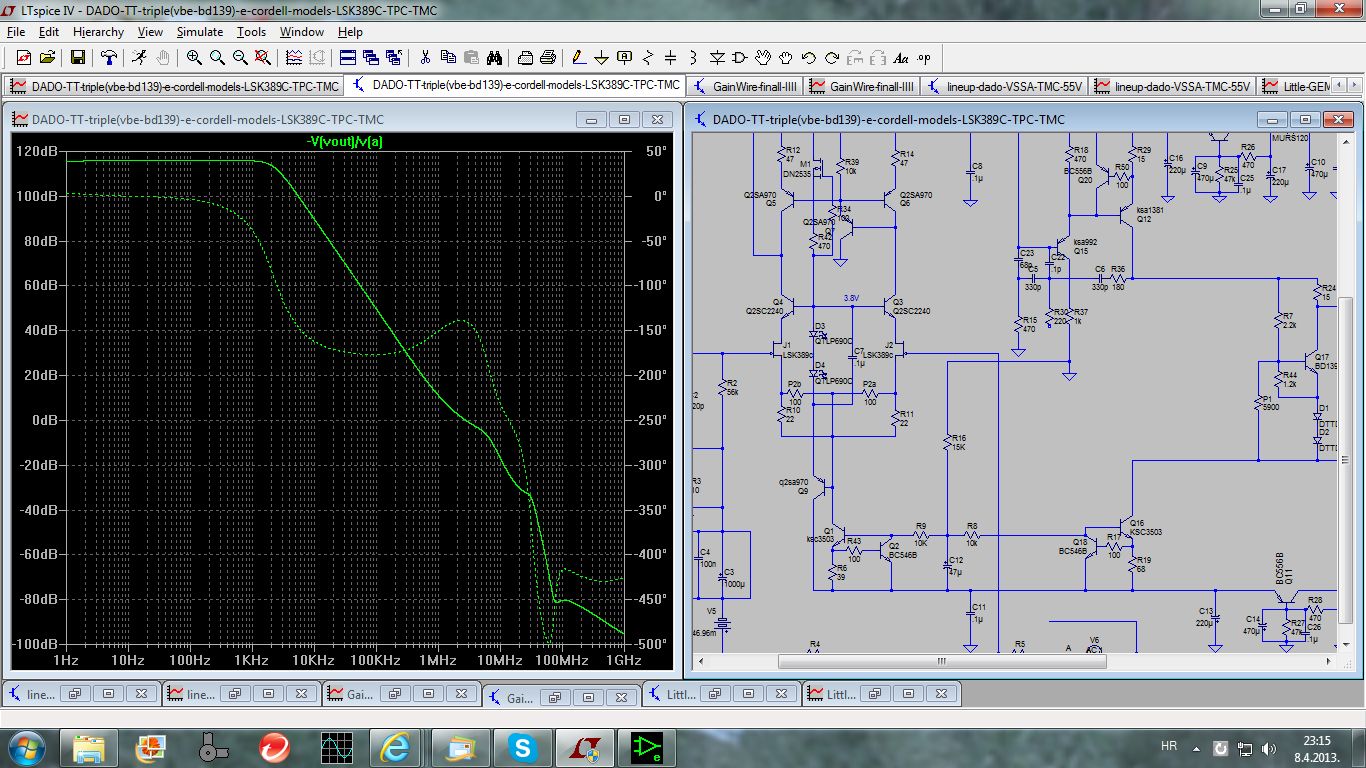Click the Print toolbar icon
The width and height of the screenshot is (1366, 768).
pos(548,58)
